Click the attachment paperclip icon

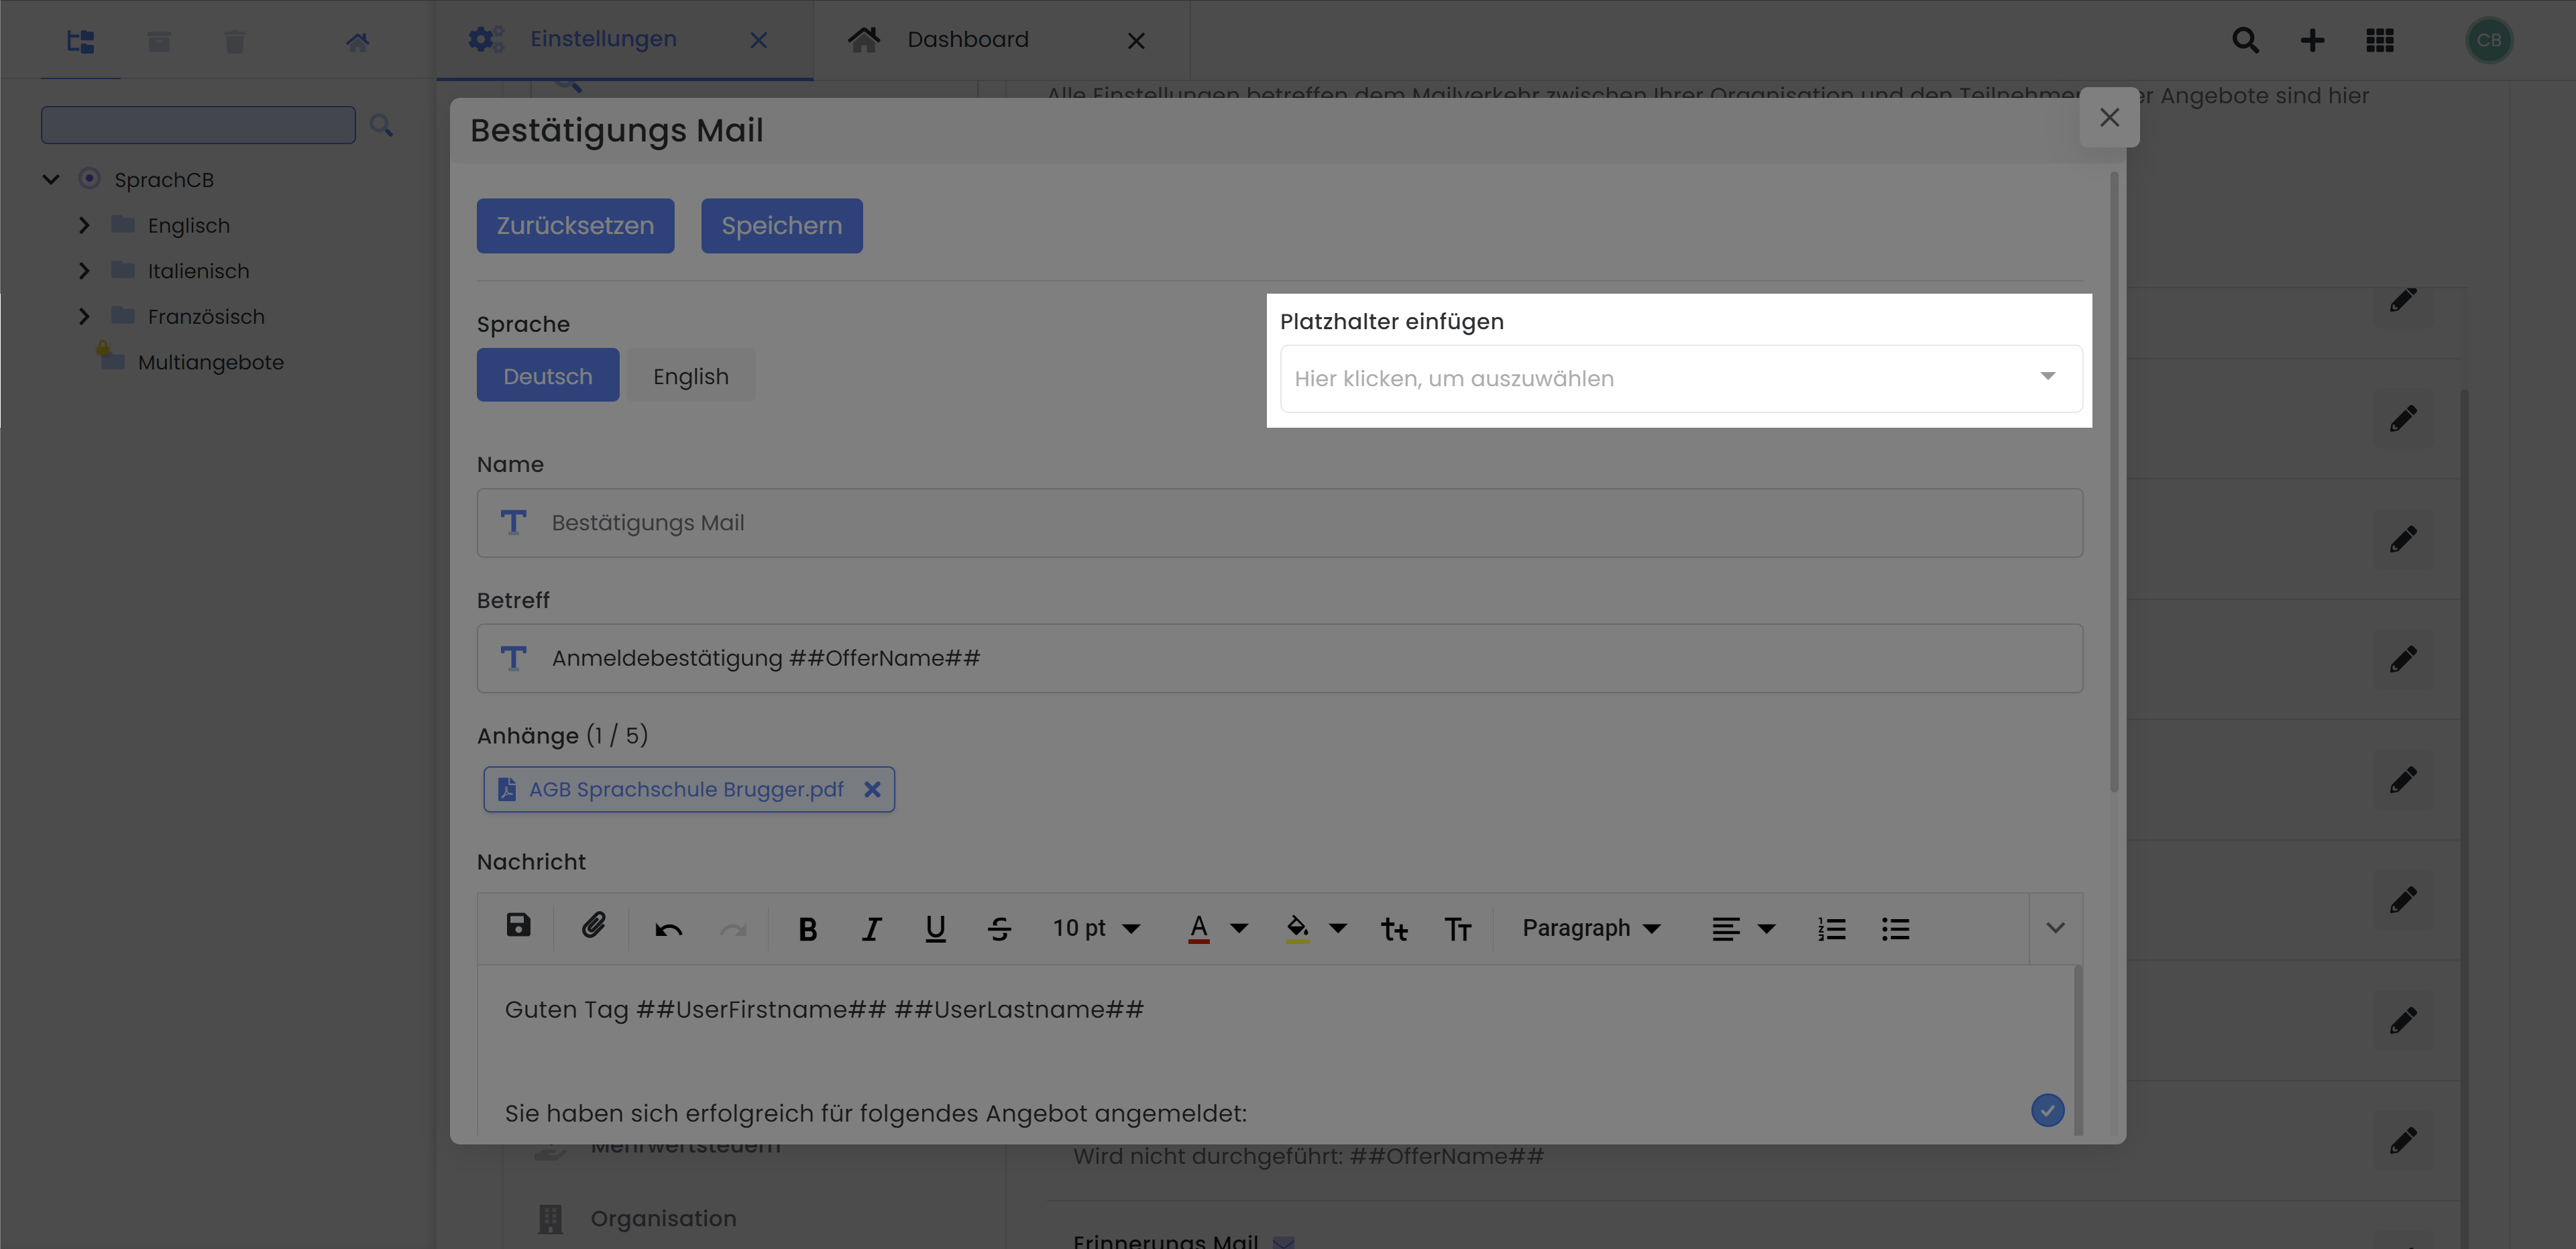(x=594, y=926)
